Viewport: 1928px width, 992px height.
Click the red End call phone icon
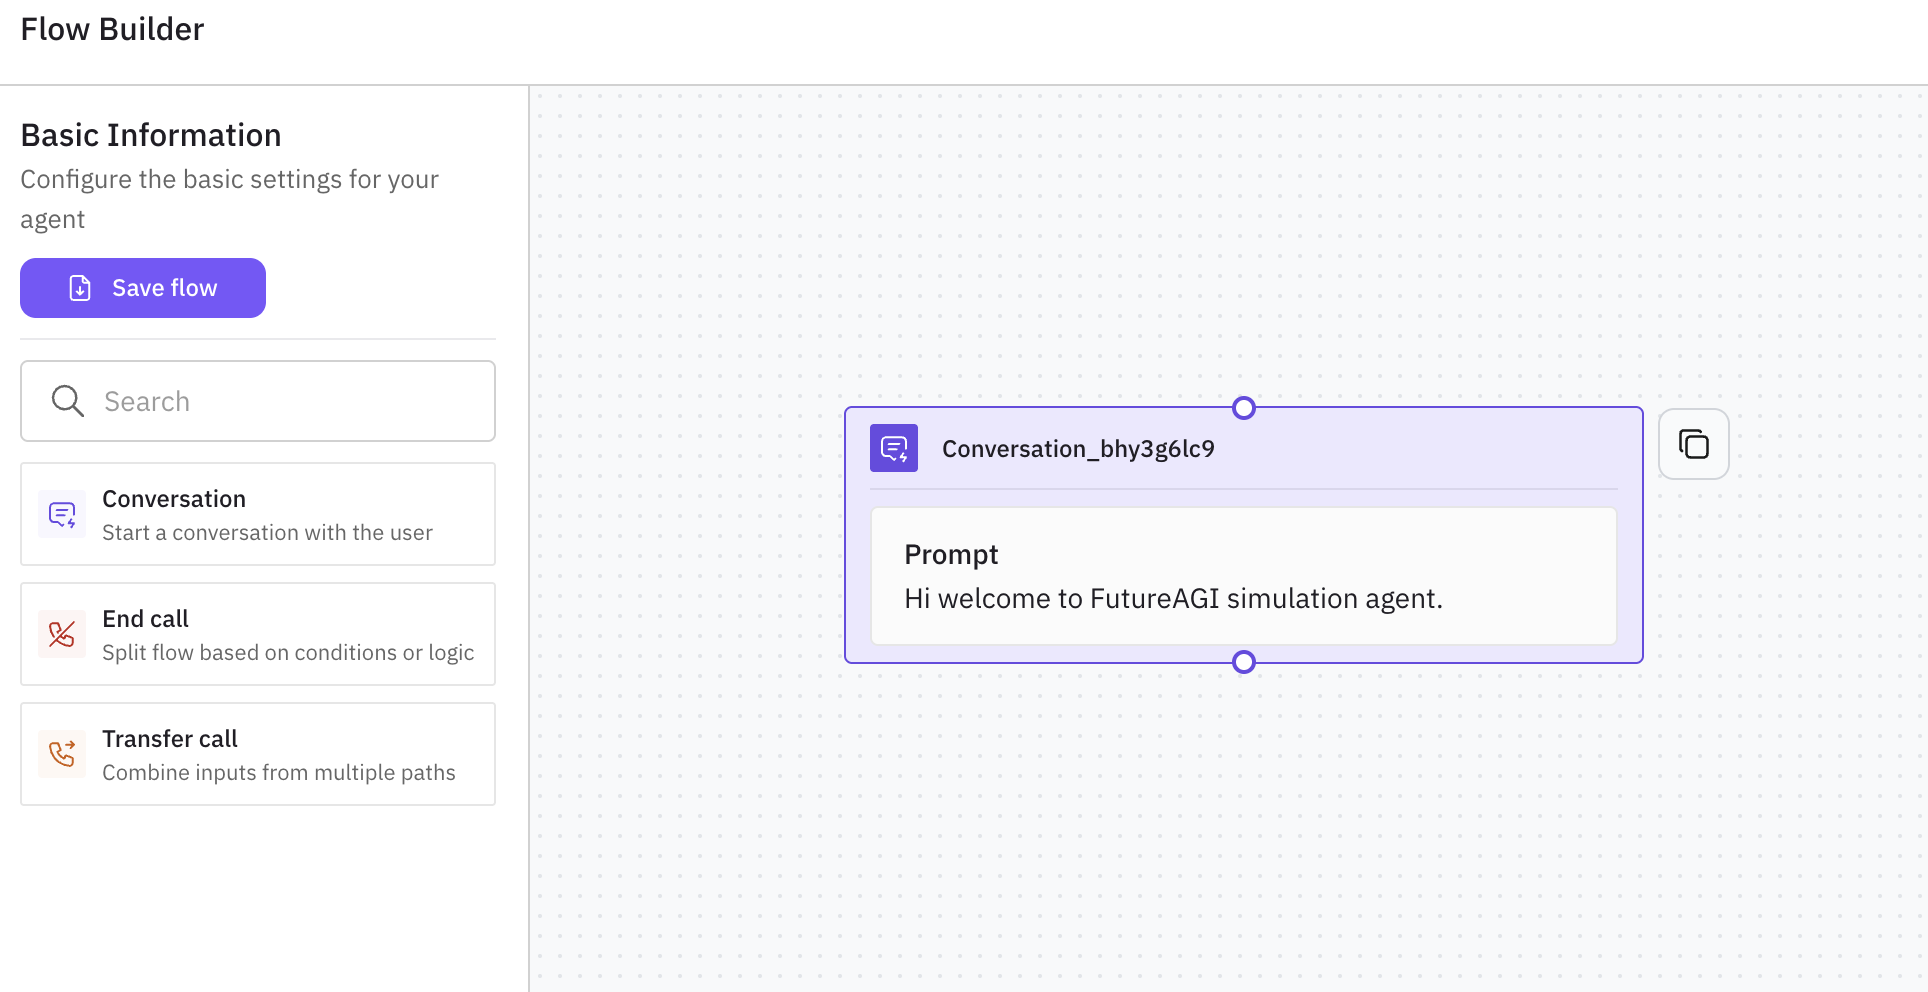62,634
